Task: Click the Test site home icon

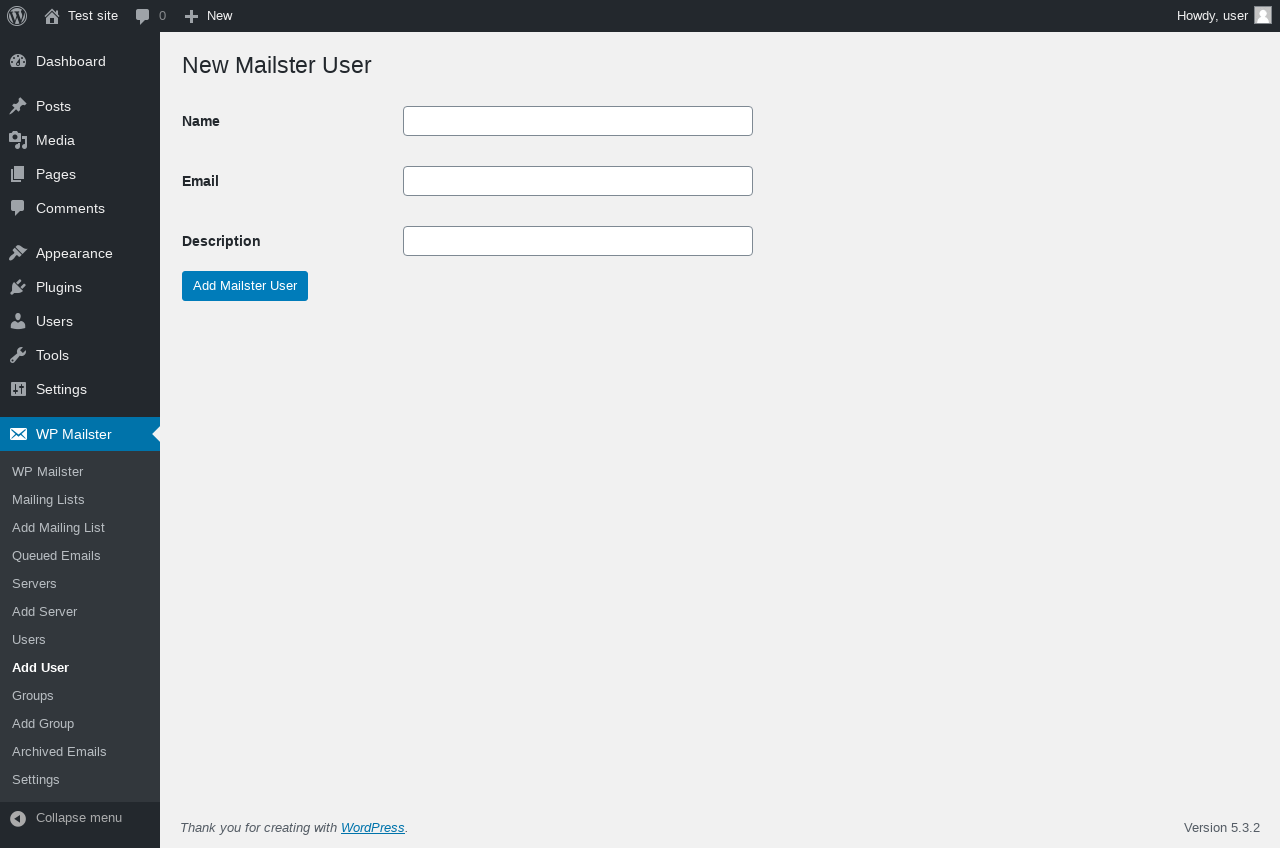Action: [x=52, y=16]
